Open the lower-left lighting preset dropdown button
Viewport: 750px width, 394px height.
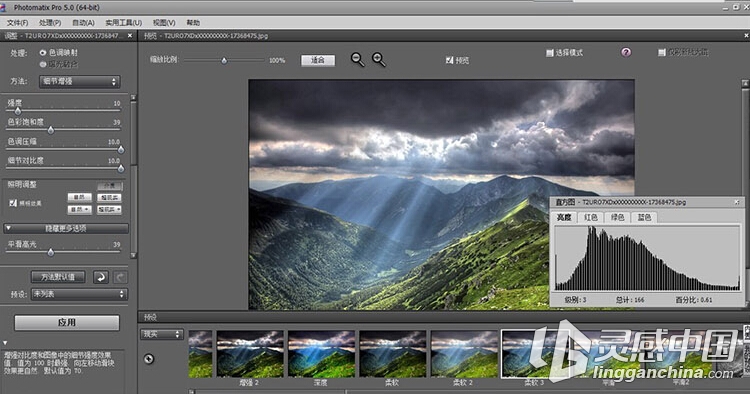click(79, 209)
